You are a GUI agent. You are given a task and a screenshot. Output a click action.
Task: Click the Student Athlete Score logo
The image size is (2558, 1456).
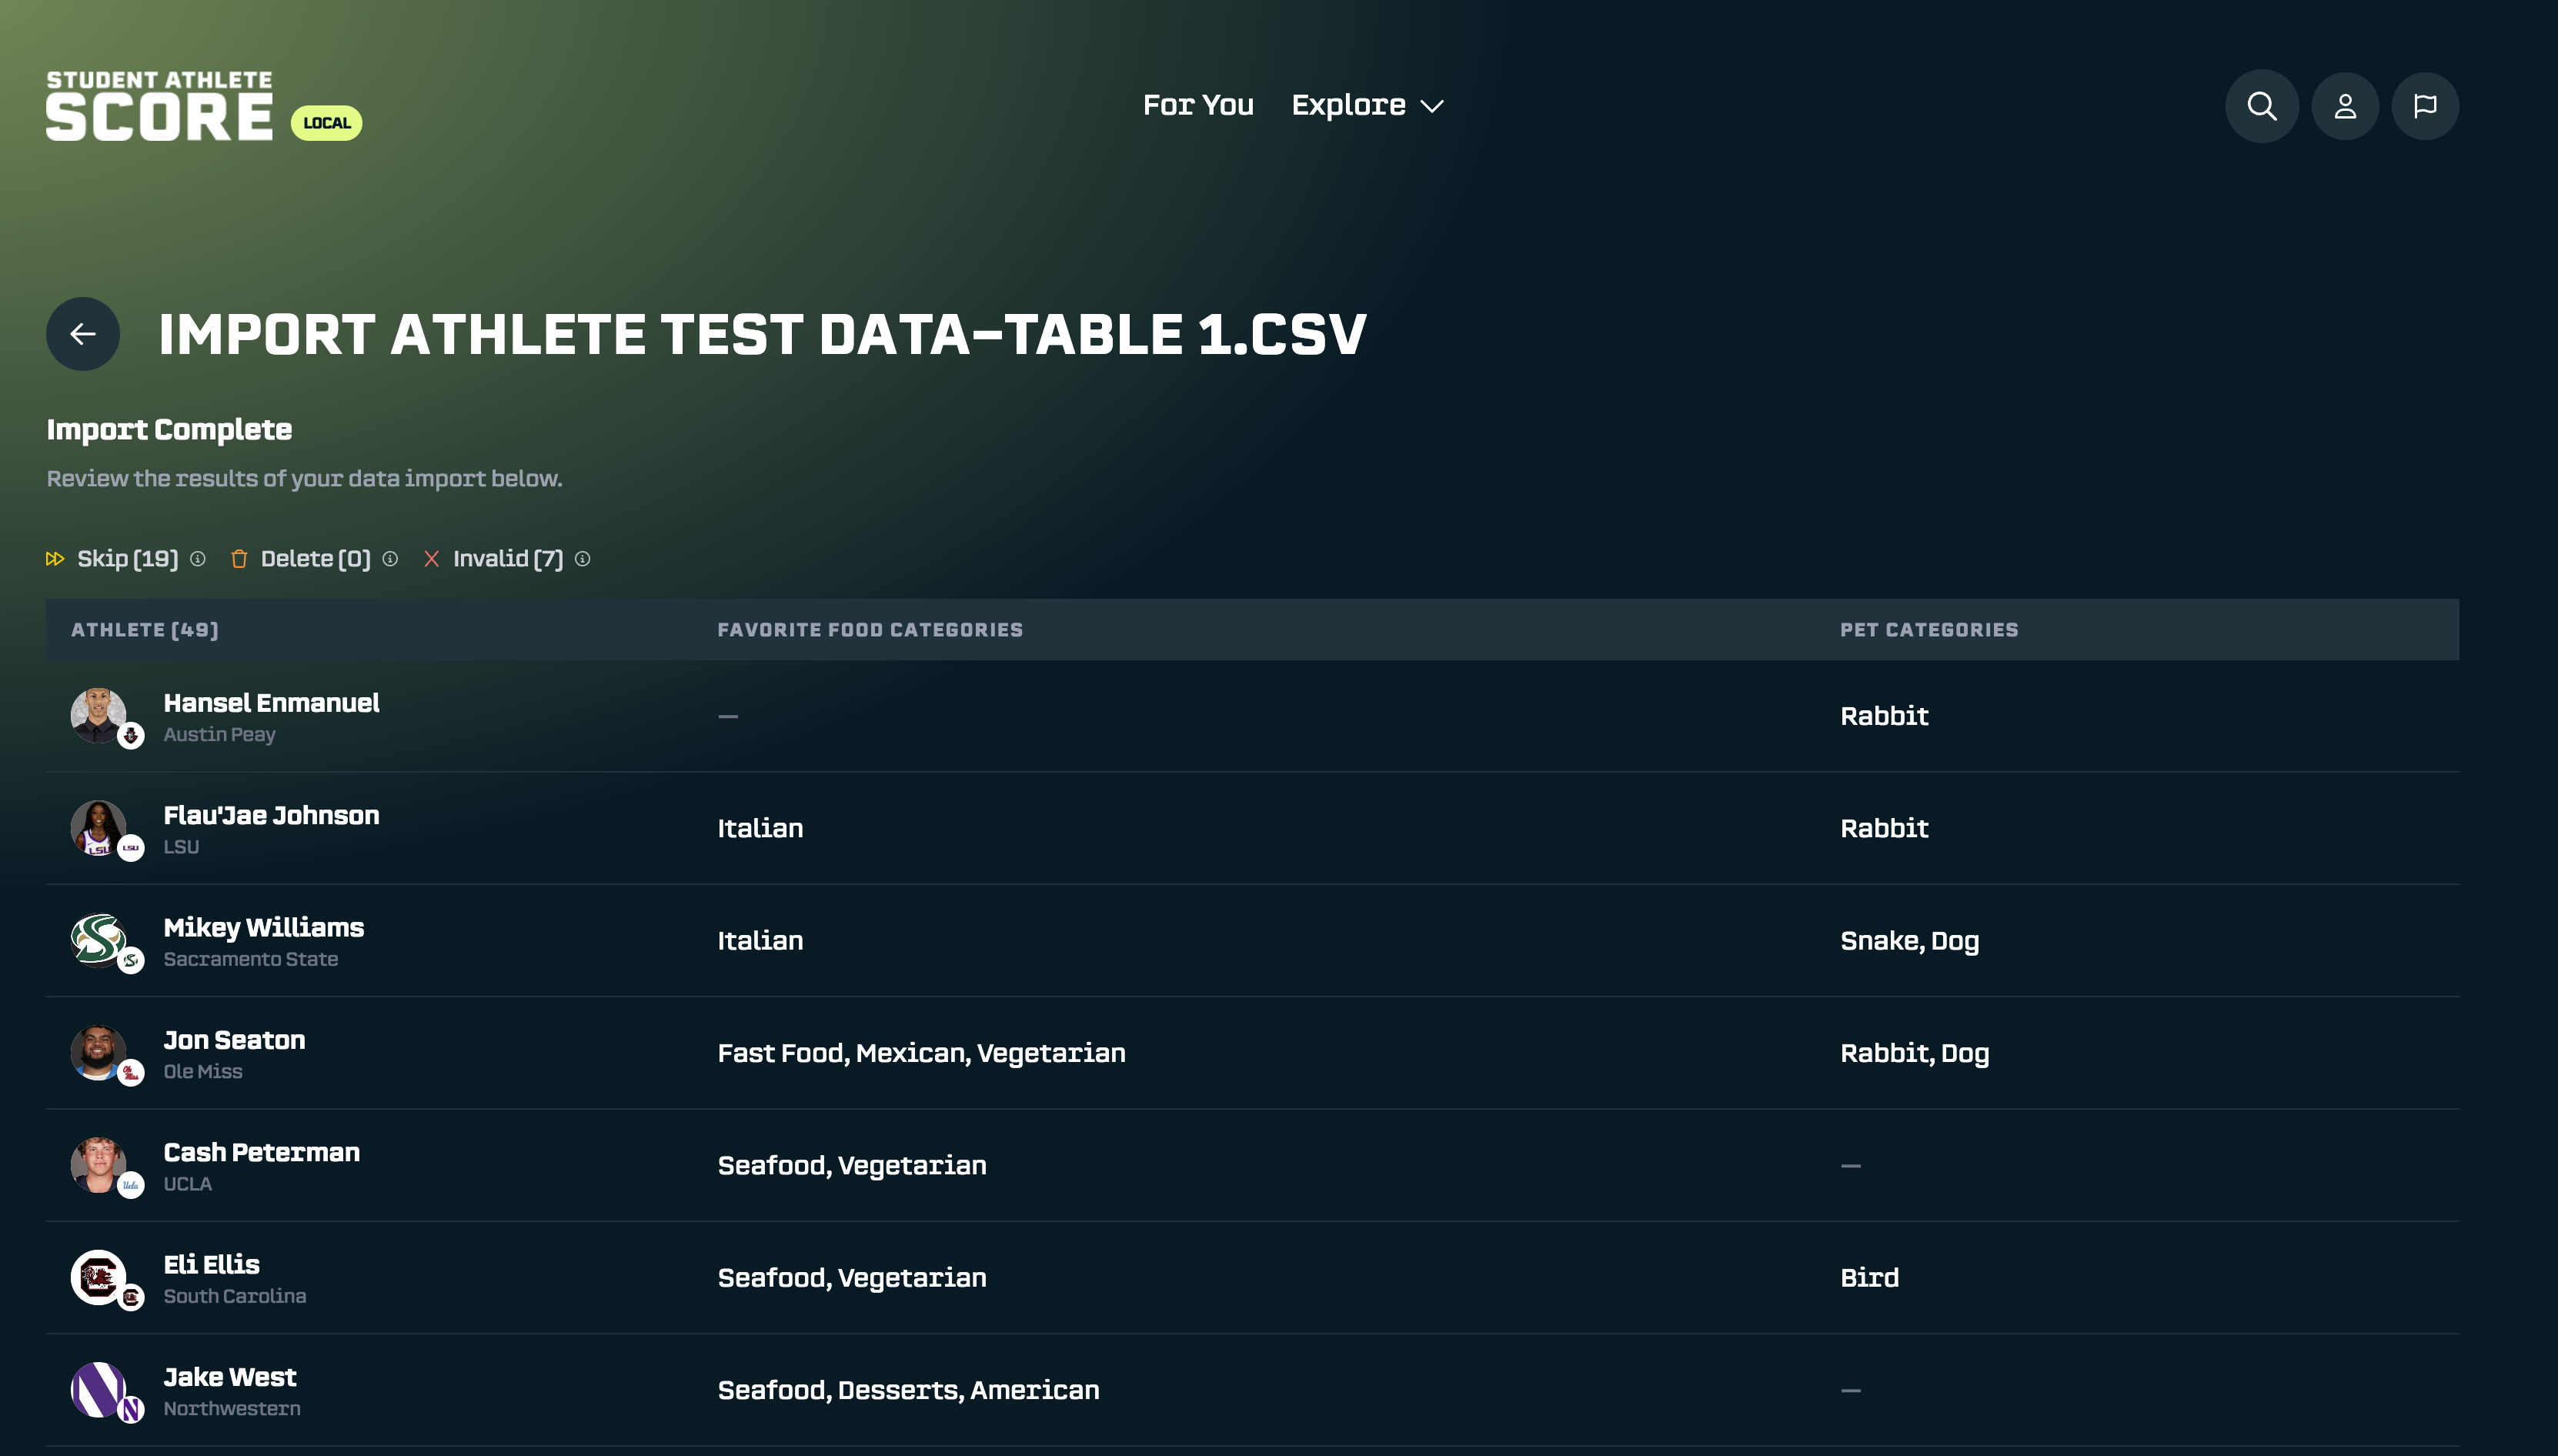(160, 106)
